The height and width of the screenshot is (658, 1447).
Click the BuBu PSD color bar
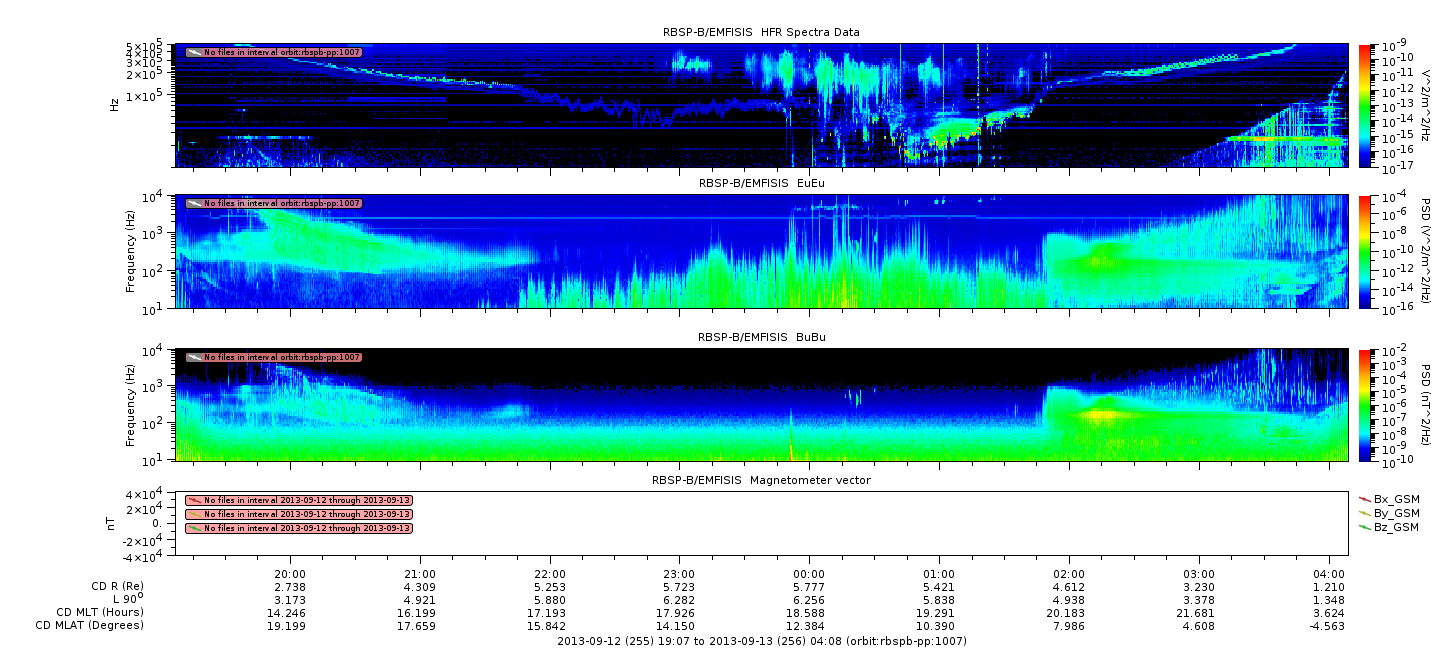1364,404
